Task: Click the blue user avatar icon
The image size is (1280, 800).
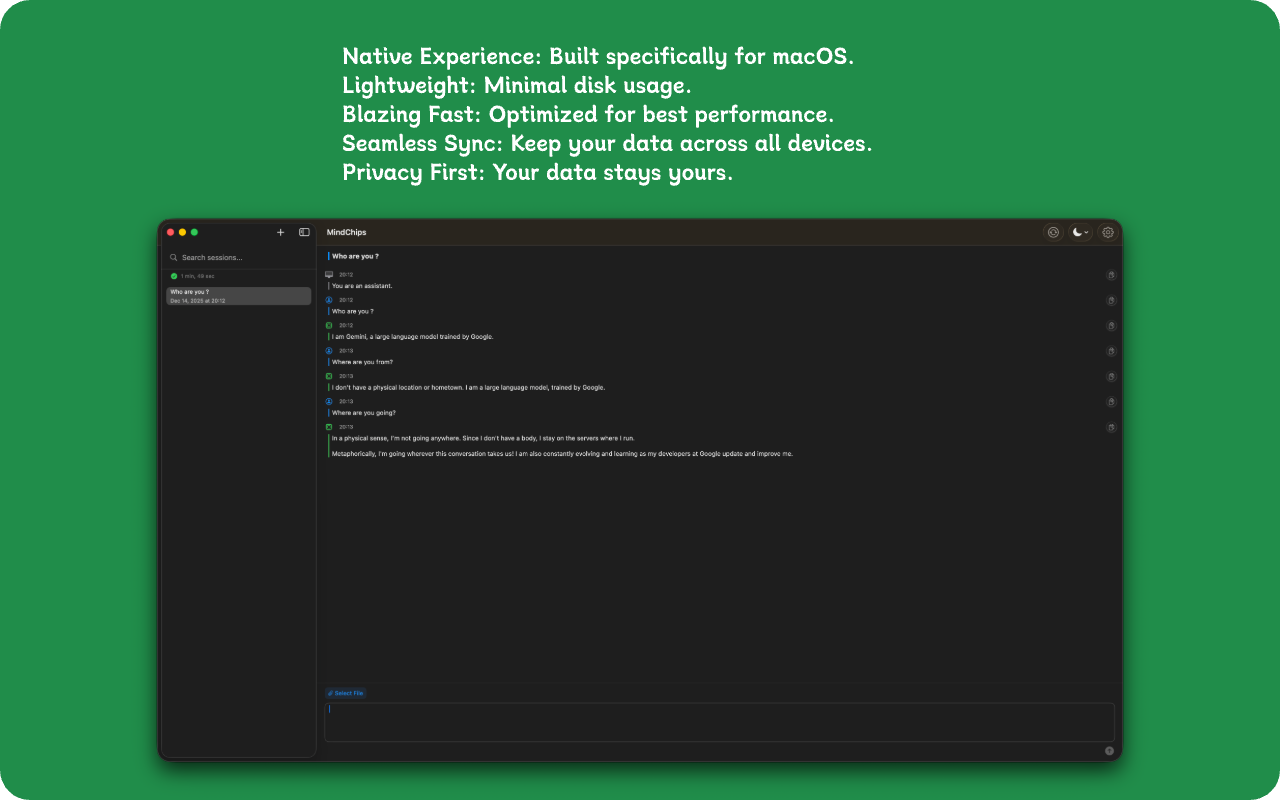Action: (x=329, y=300)
